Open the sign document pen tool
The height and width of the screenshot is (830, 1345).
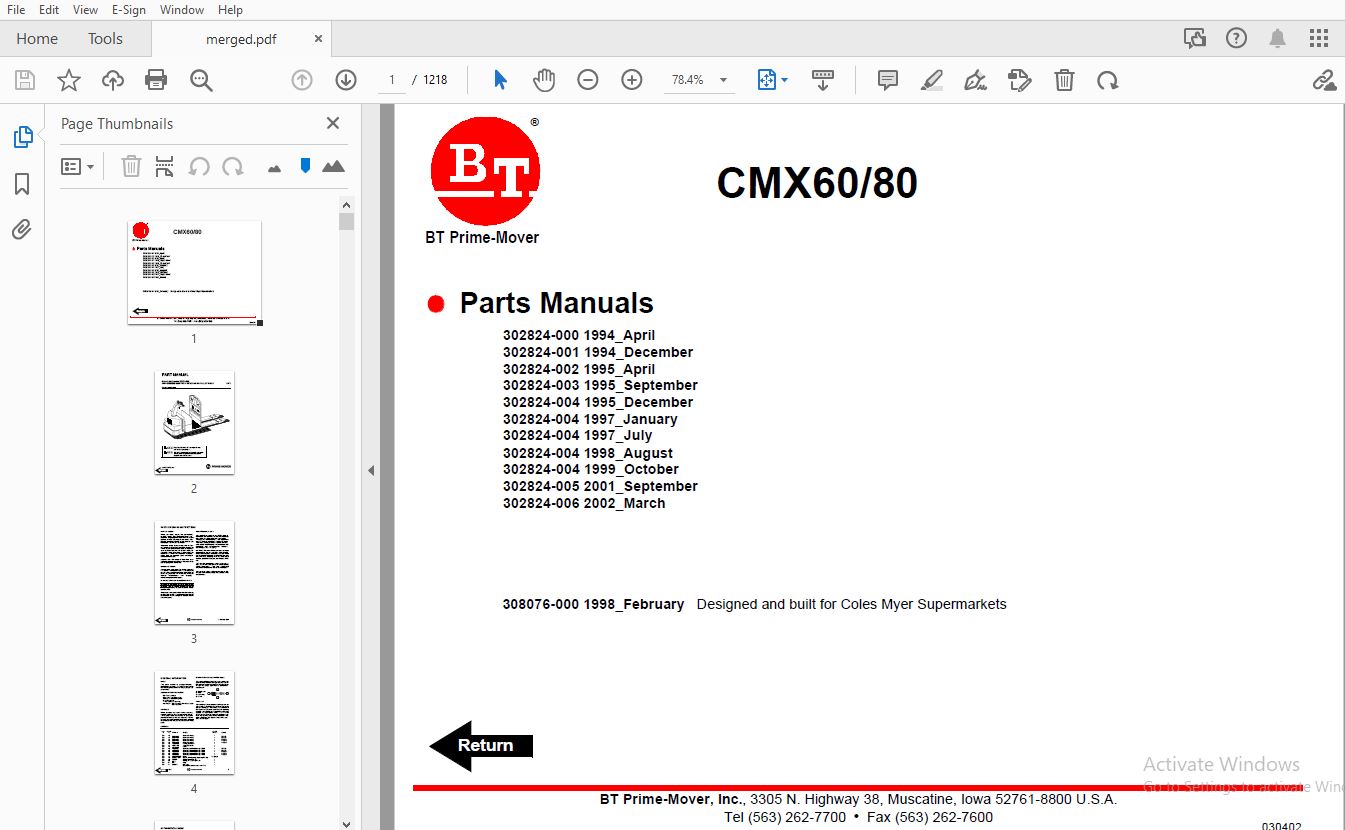(x=976, y=80)
